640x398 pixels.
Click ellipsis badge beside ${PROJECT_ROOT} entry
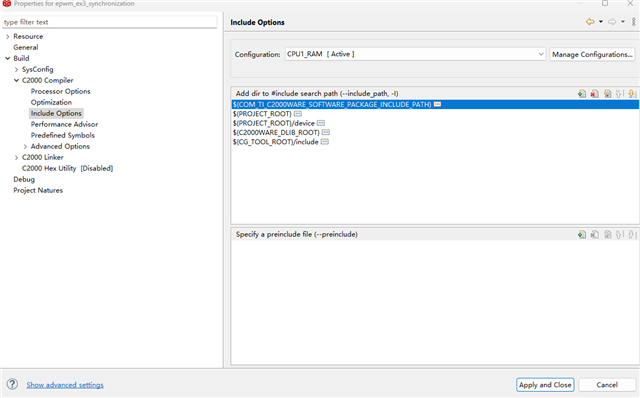pyautogui.click(x=298, y=113)
